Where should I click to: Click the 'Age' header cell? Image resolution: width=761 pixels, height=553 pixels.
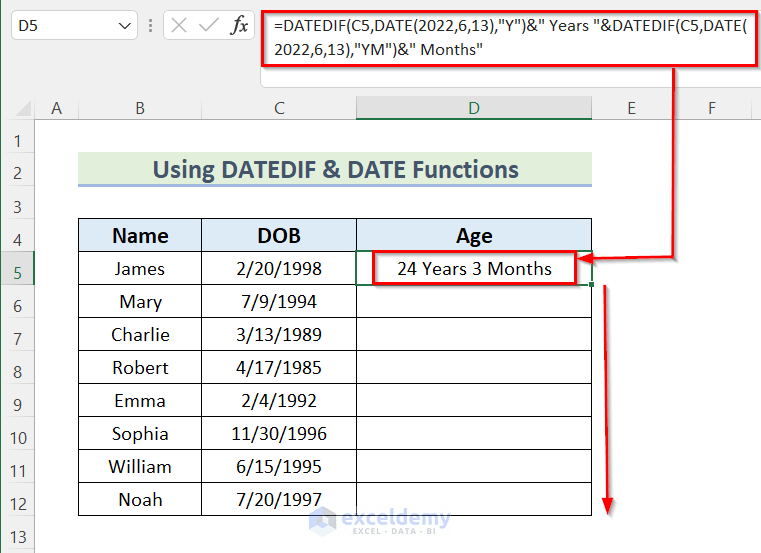pos(474,235)
